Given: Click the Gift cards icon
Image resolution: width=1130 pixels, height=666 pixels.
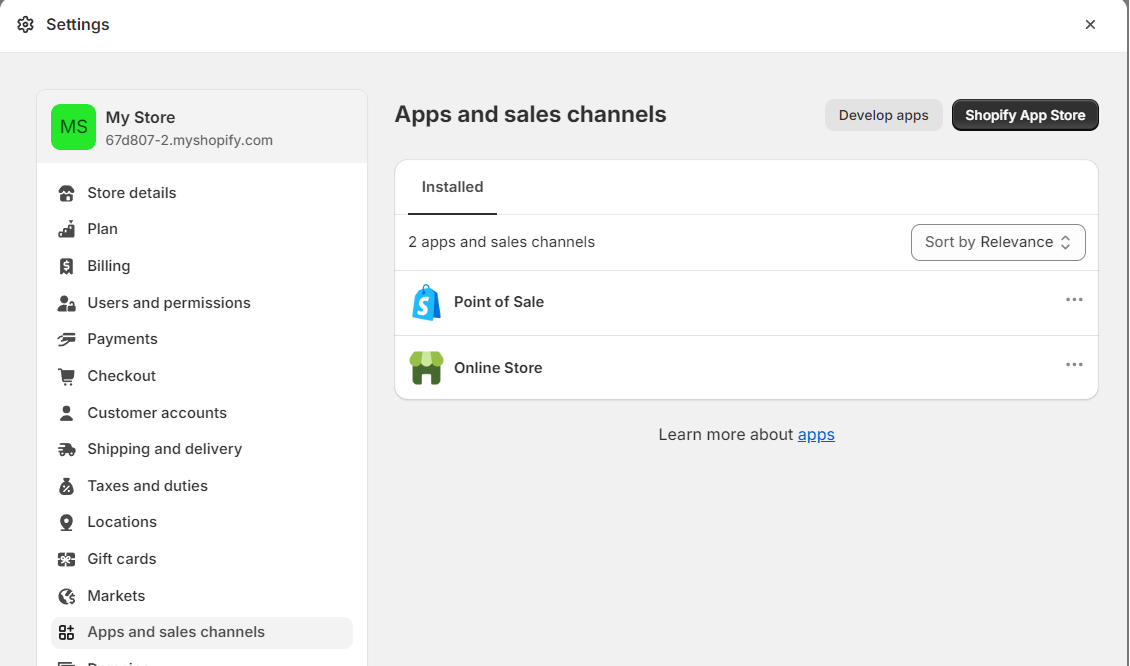Looking at the screenshot, I should coord(66,559).
